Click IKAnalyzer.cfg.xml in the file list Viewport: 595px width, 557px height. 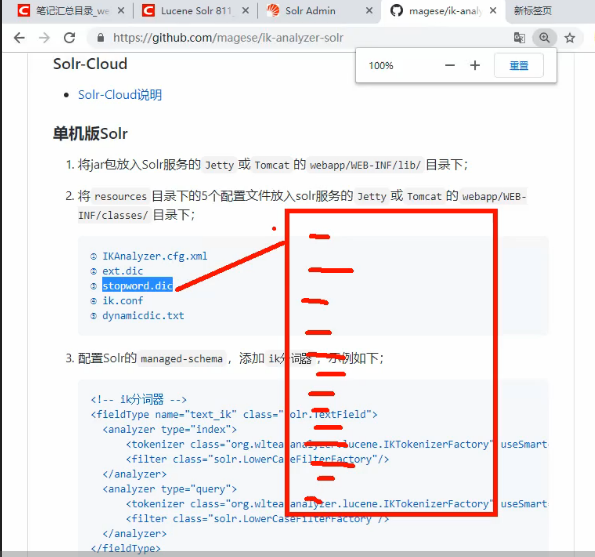[155, 256]
